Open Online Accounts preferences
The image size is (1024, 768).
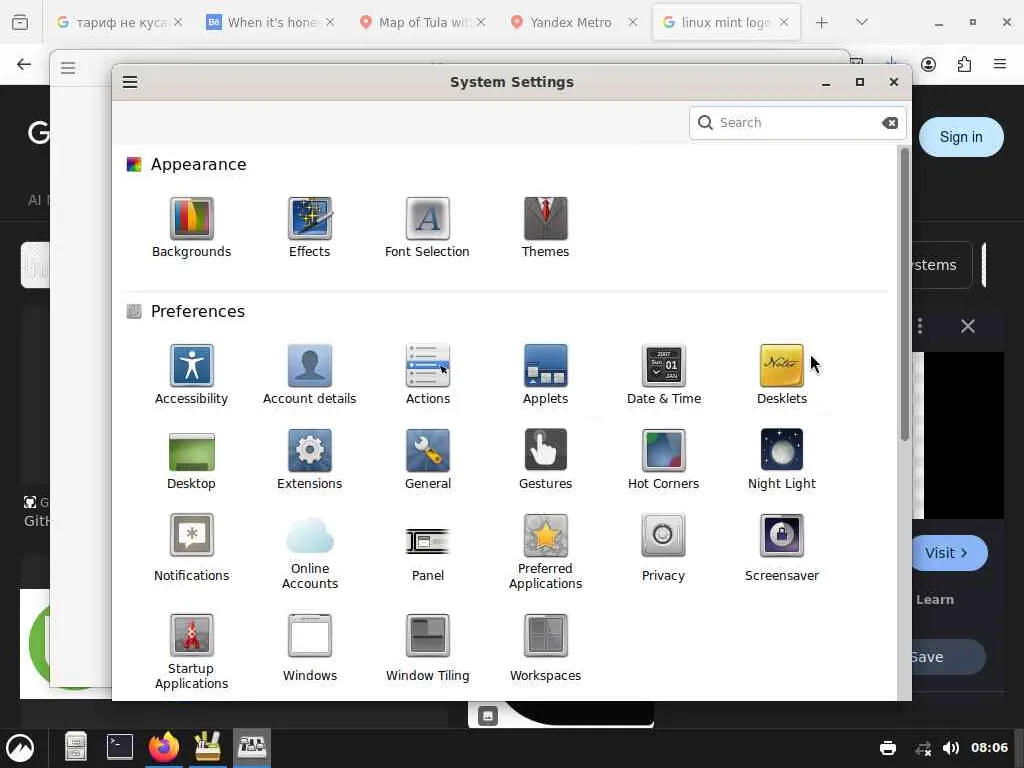(x=310, y=552)
